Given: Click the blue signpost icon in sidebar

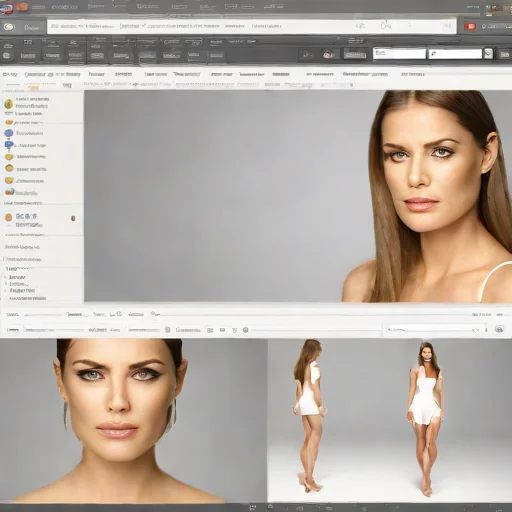Looking at the screenshot, I should click(x=9, y=145).
